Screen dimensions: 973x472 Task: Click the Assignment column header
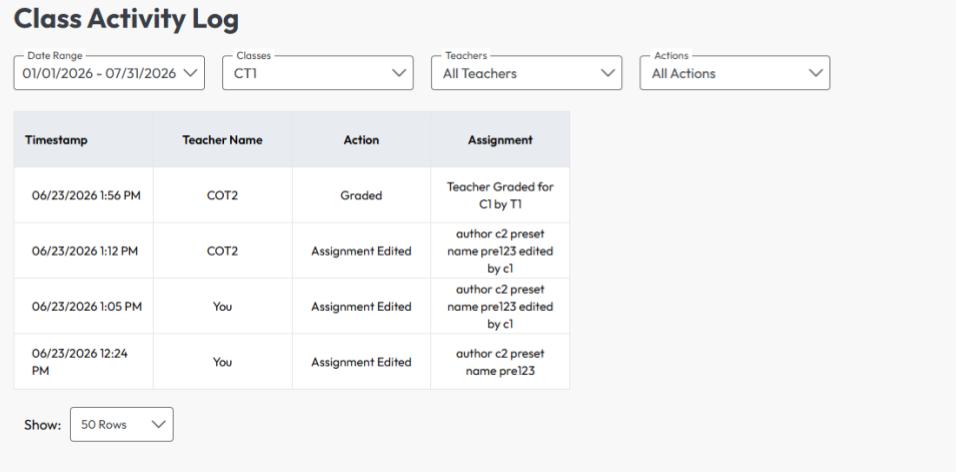tap(500, 140)
